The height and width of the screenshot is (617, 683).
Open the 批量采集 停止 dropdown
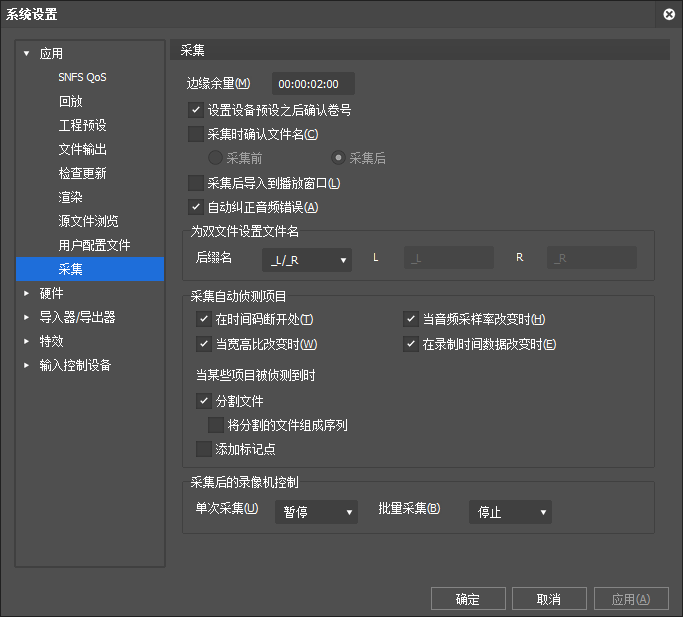510,512
